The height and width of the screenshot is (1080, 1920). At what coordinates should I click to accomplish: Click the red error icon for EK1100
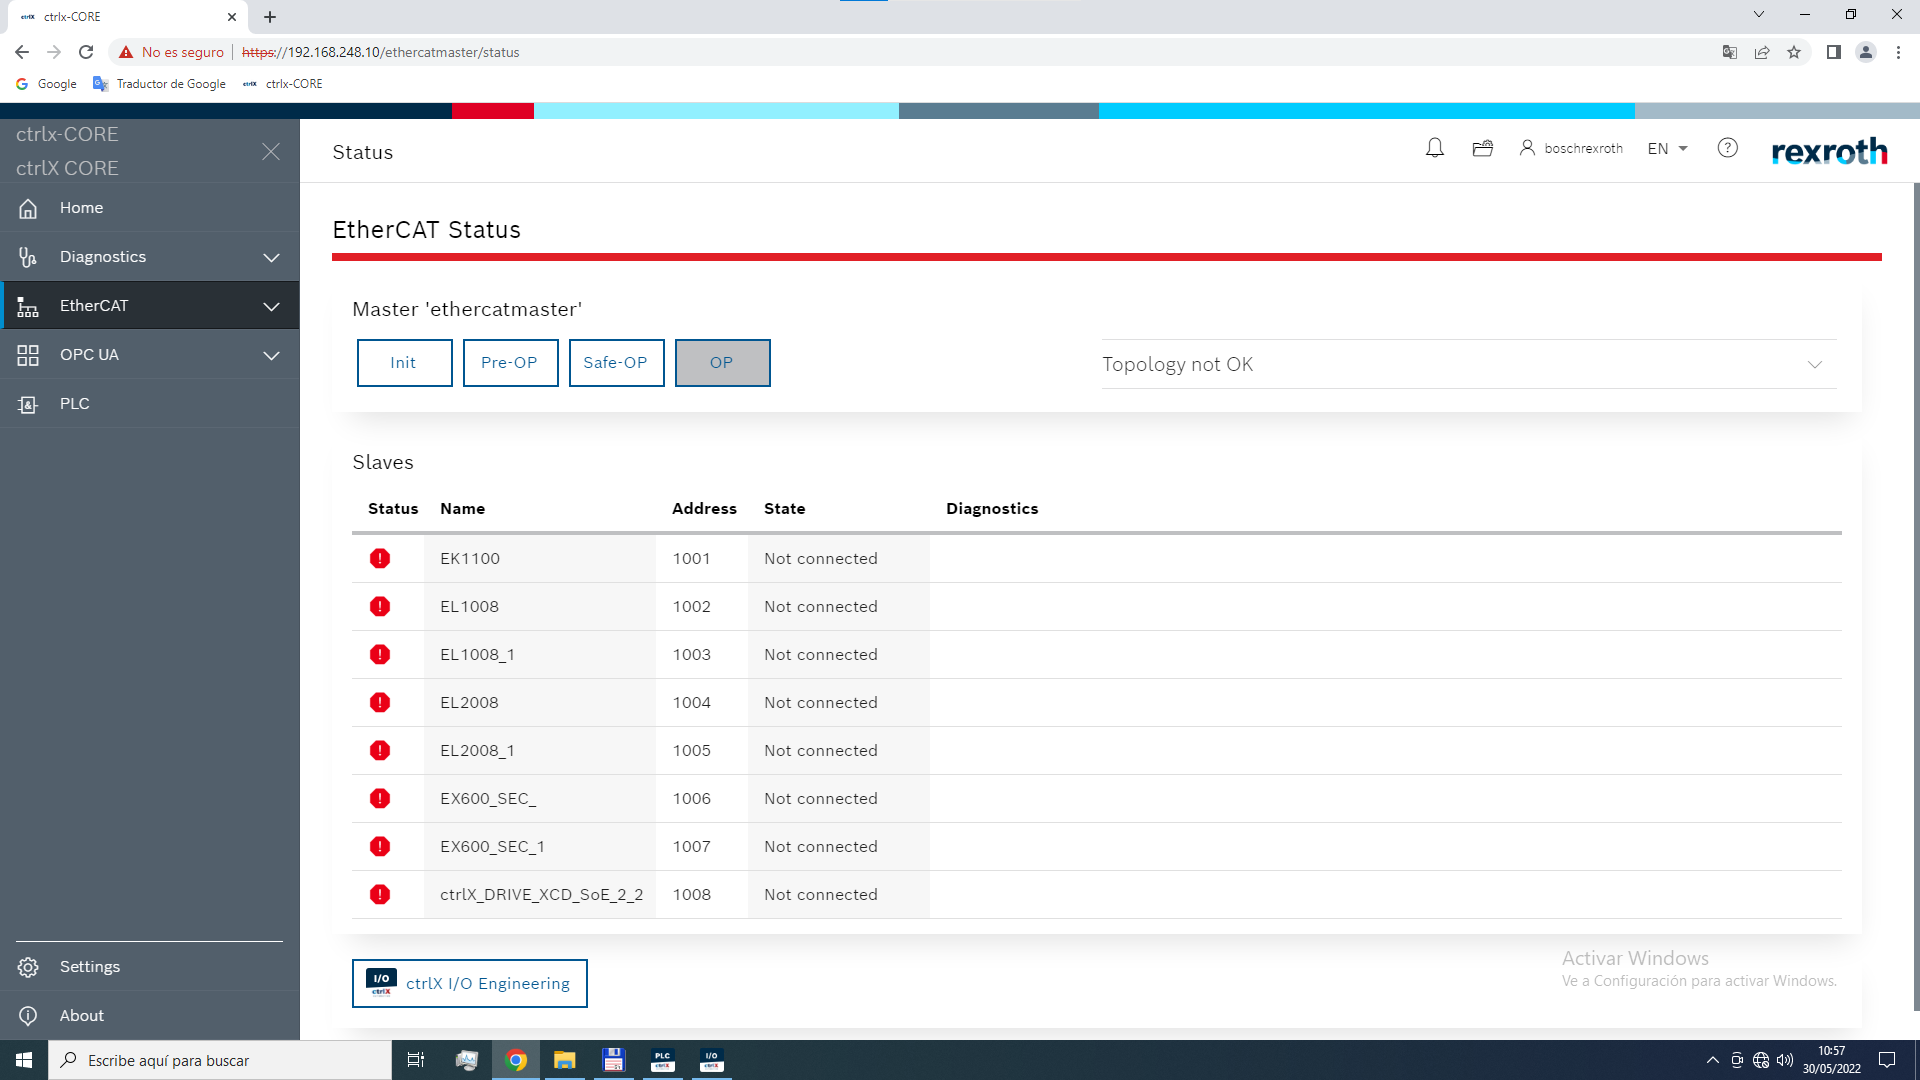tap(380, 559)
